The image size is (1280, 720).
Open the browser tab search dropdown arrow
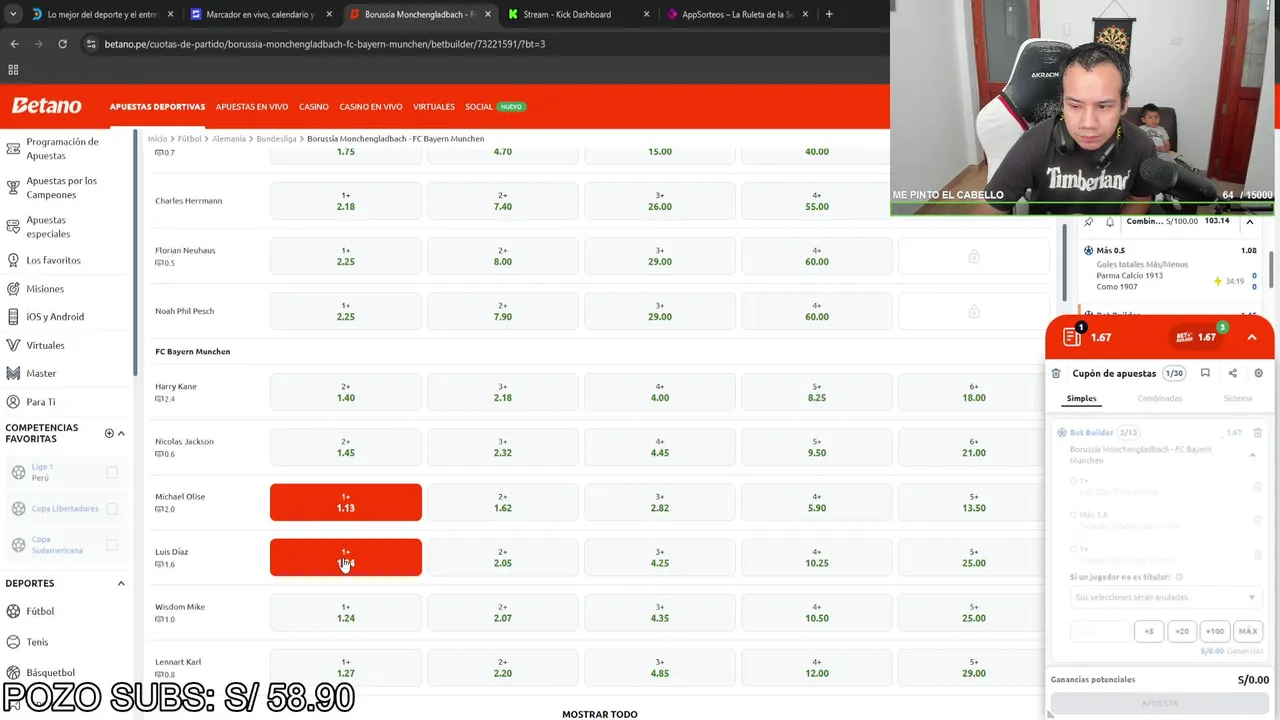point(13,14)
